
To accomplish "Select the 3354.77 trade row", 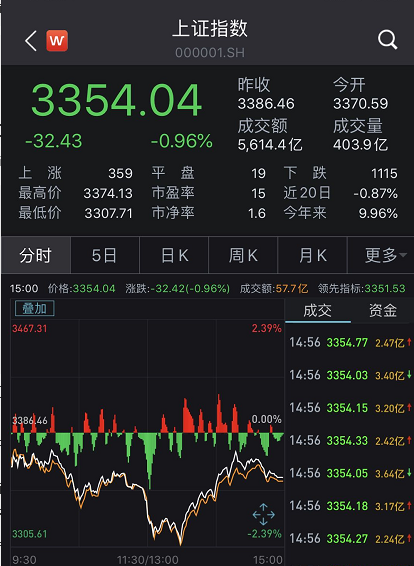I will (x=350, y=343).
